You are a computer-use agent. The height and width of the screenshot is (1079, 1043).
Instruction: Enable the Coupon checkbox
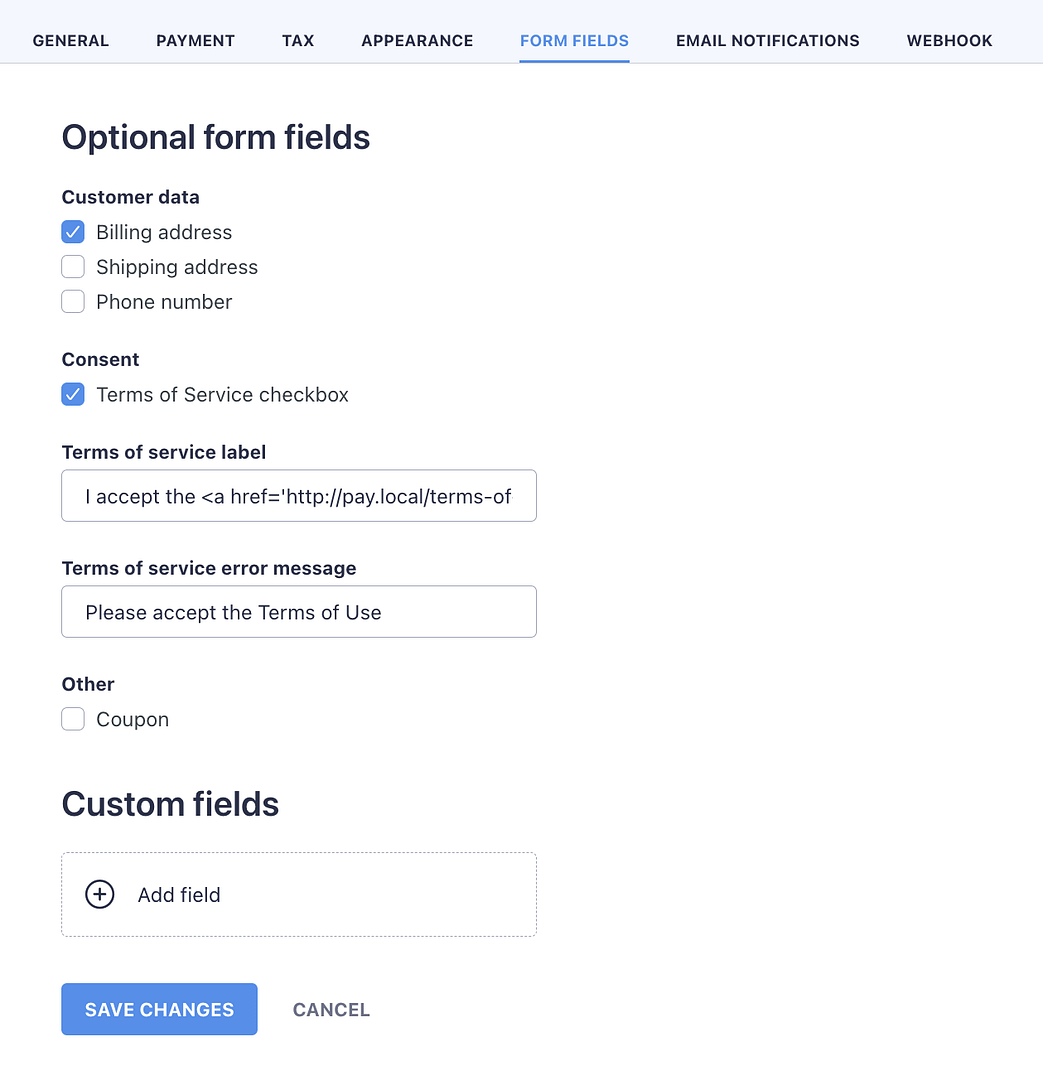pos(73,719)
